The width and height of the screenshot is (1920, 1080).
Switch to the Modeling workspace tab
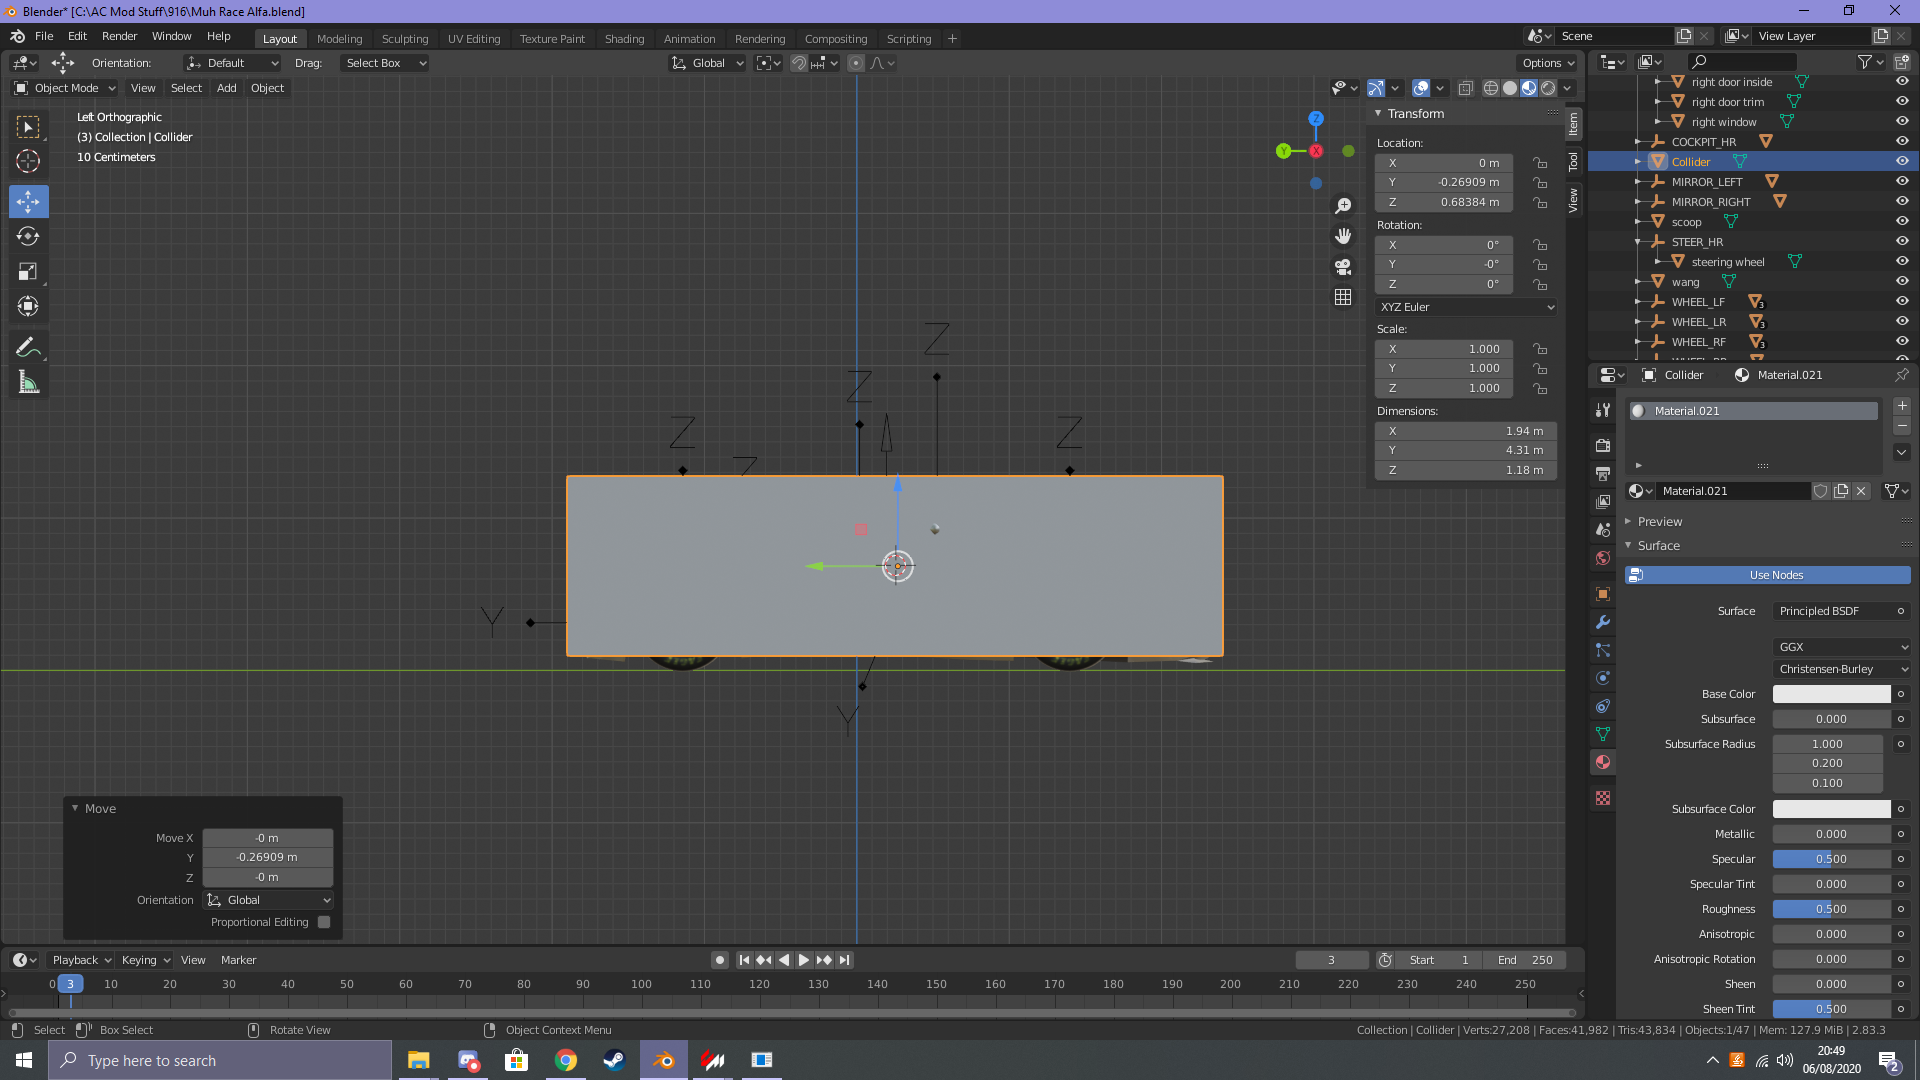pyautogui.click(x=339, y=39)
